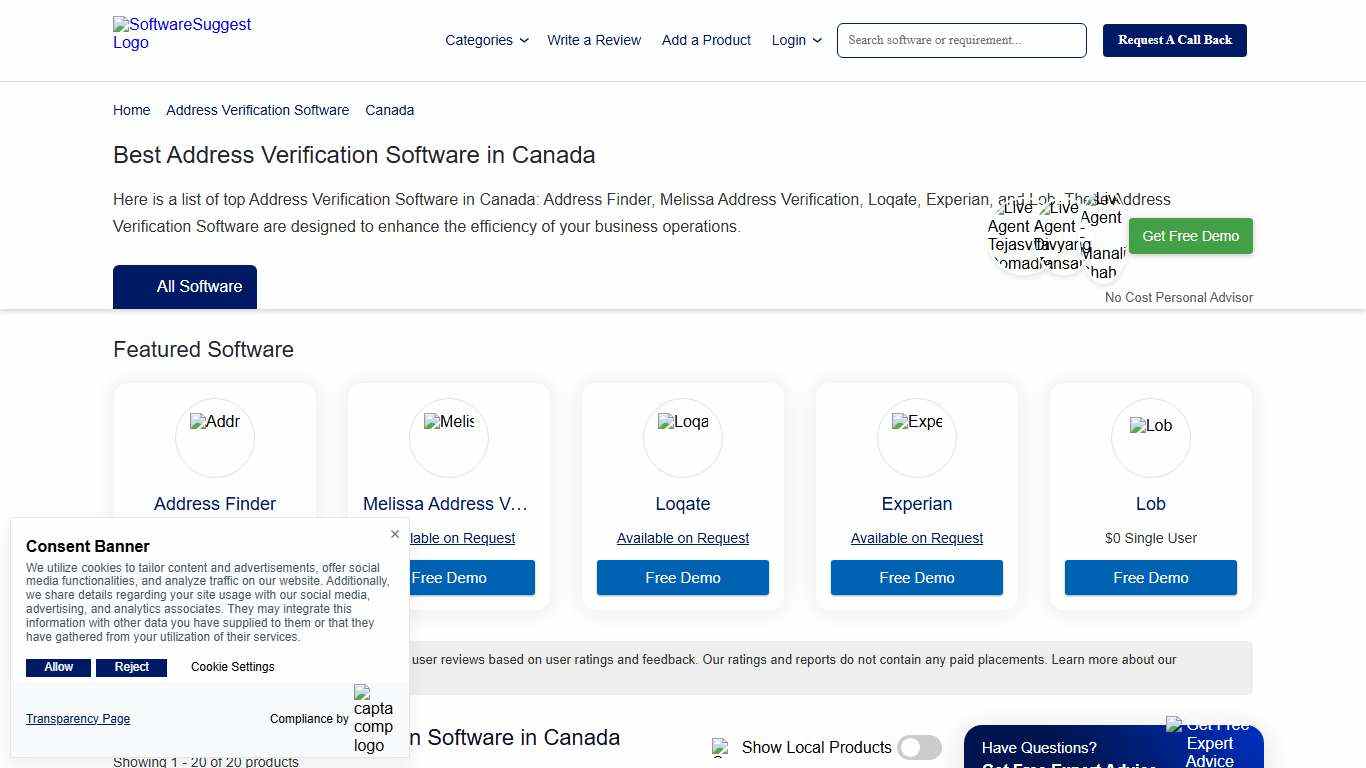Select the All Software tab
Viewport: 1366px width, 768px height.
[x=185, y=287]
